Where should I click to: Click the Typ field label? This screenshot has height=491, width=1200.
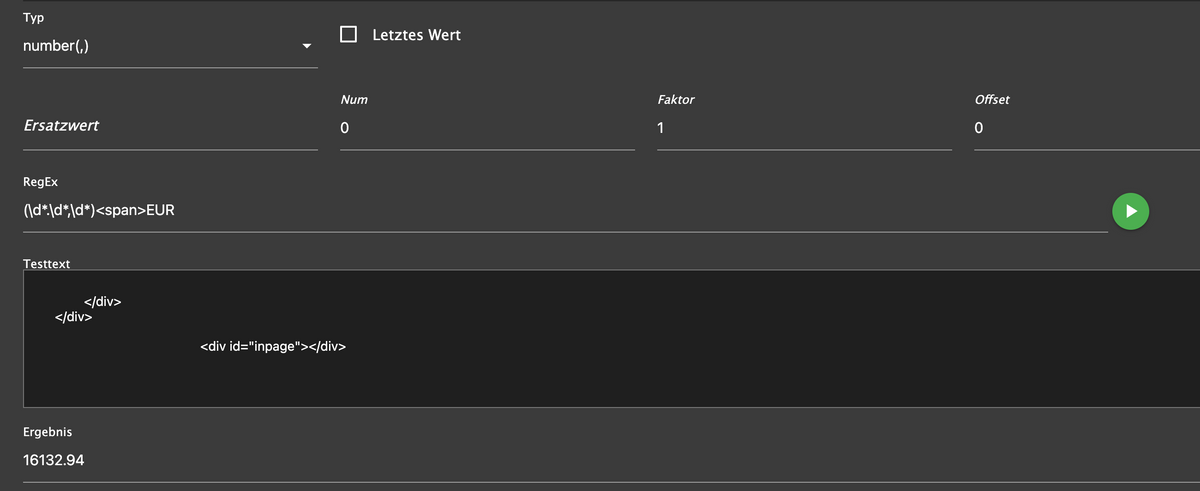(x=33, y=18)
